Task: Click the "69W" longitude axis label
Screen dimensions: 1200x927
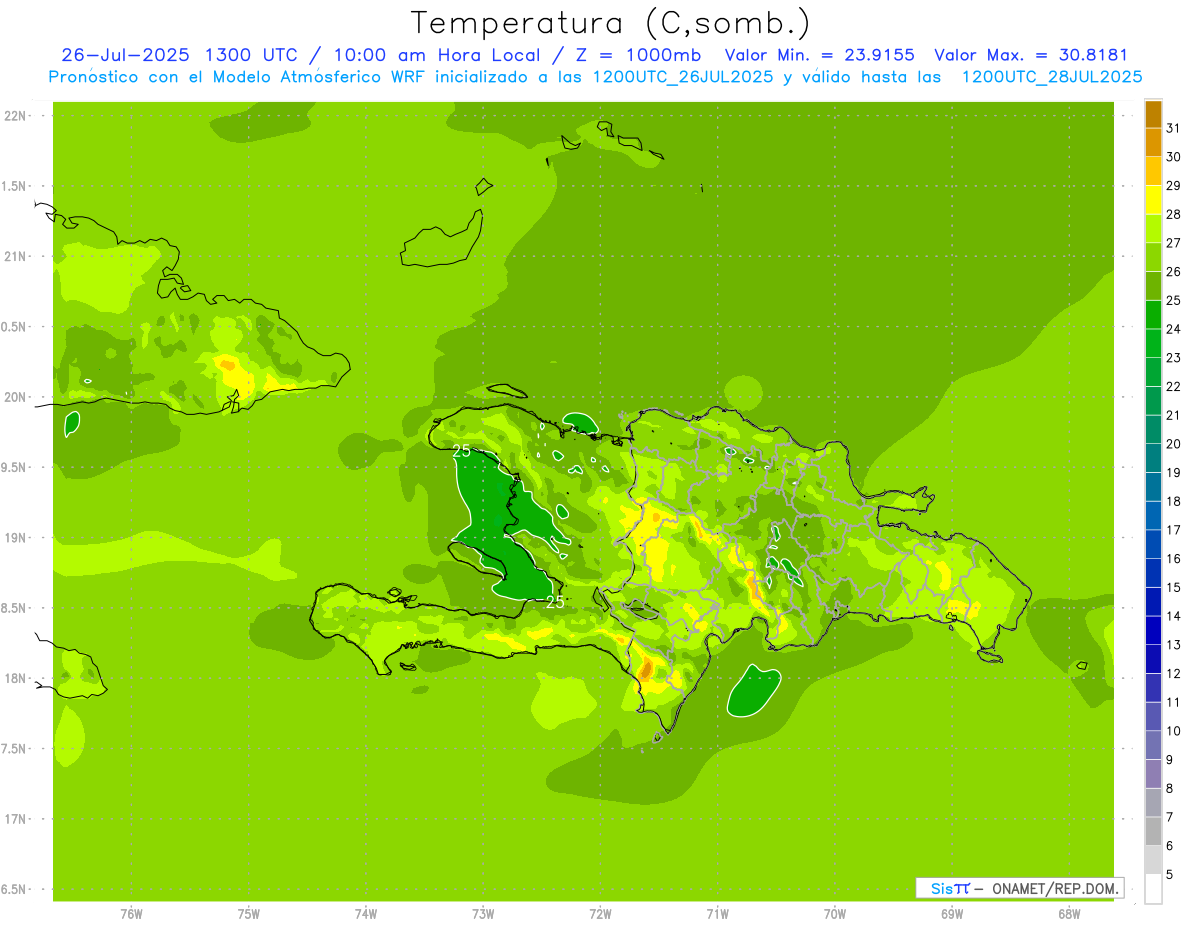Action: [952, 914]
